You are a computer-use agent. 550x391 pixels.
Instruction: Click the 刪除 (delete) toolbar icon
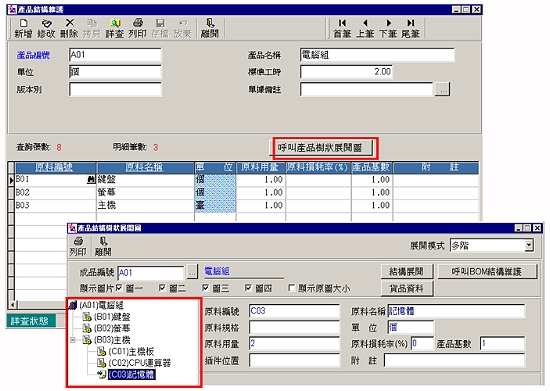(x=69, y=28)
